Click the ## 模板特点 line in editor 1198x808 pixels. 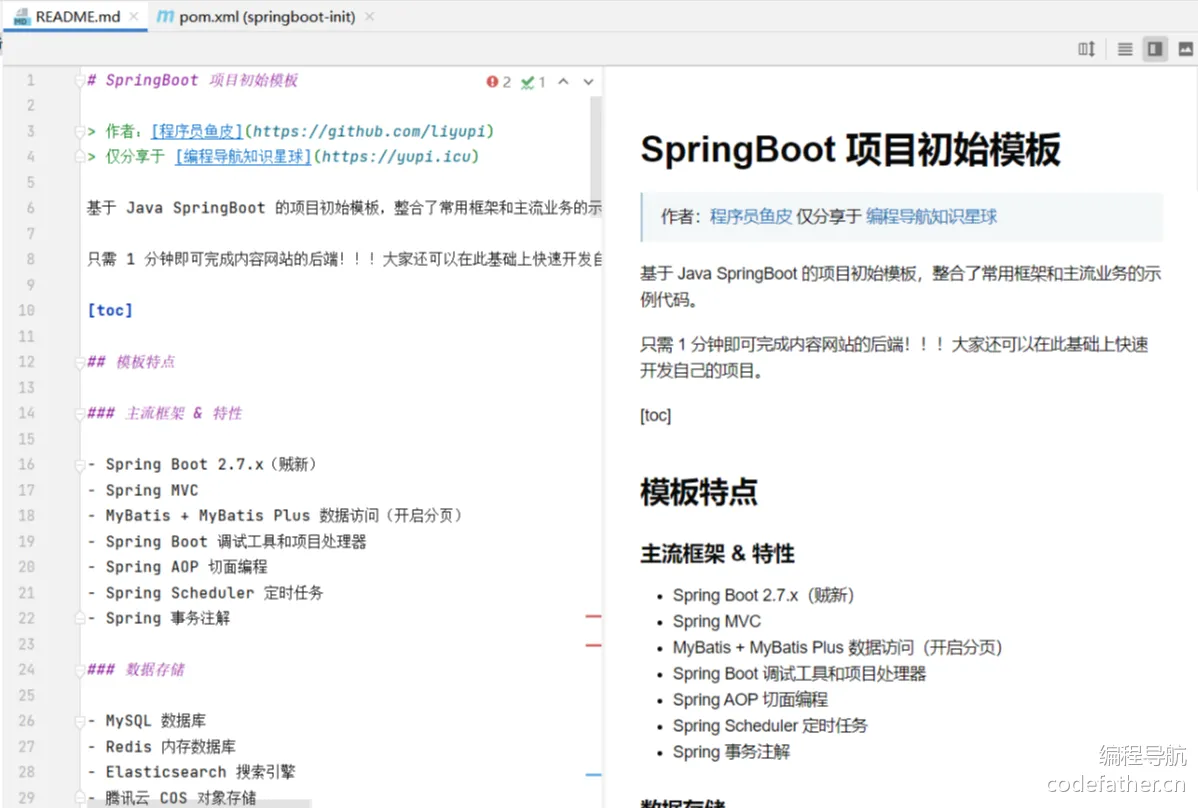click(131, 362)
